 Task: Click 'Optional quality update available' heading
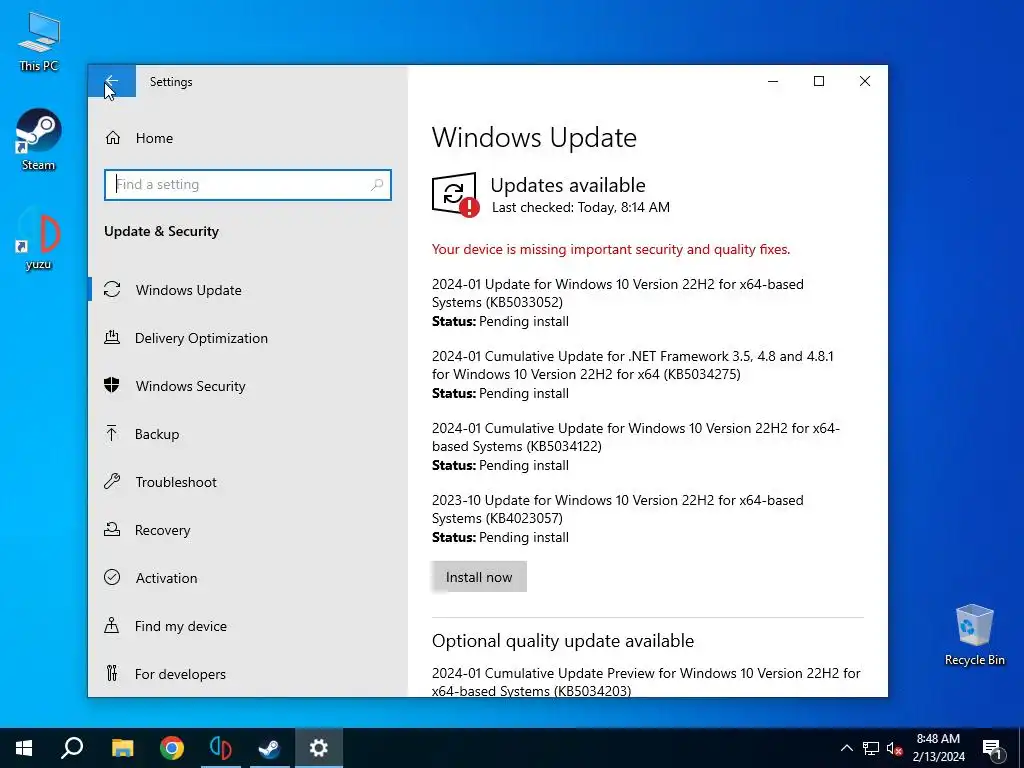tap(563, 641)
